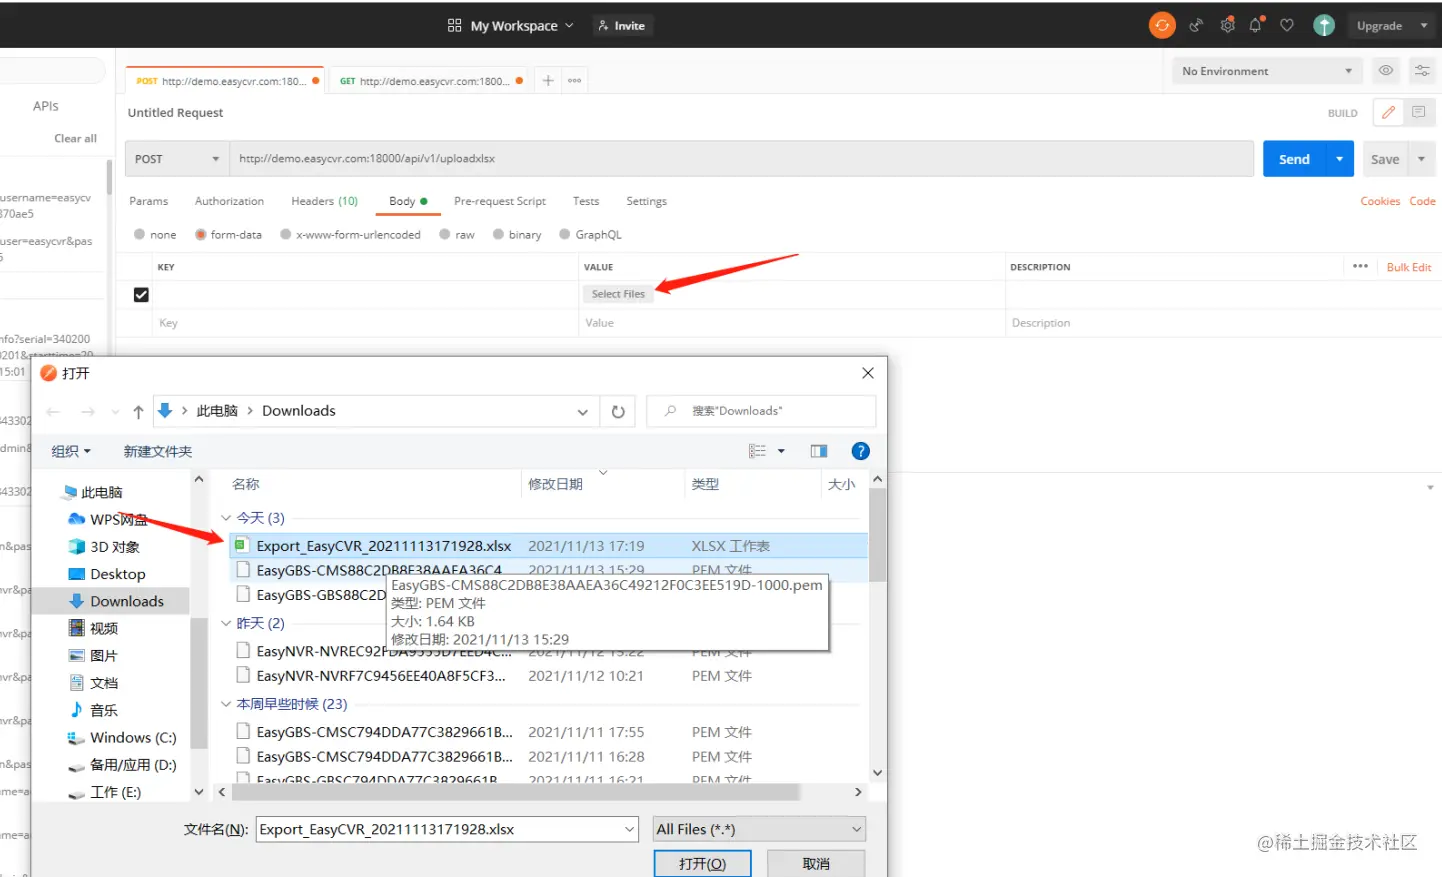Open the comments icon beside BUILD
The height and width of the screenshot is (877, 1442).
[1418, 113]
